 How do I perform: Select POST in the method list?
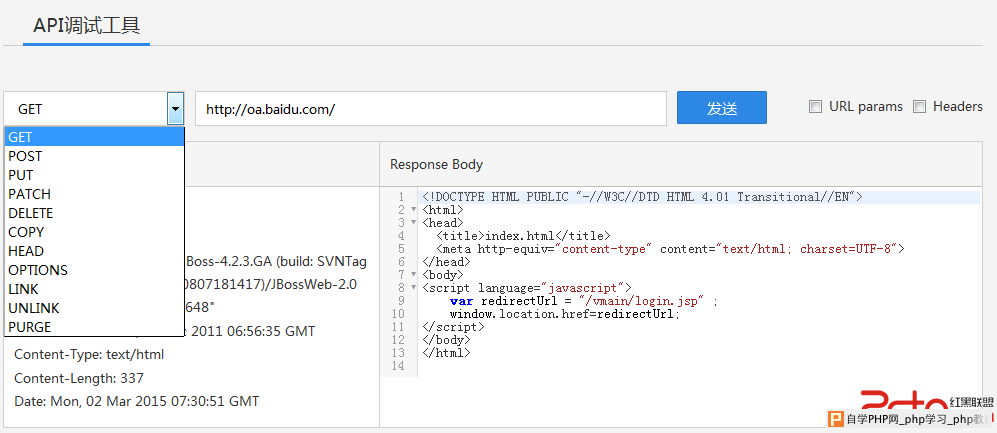[94, 156]
